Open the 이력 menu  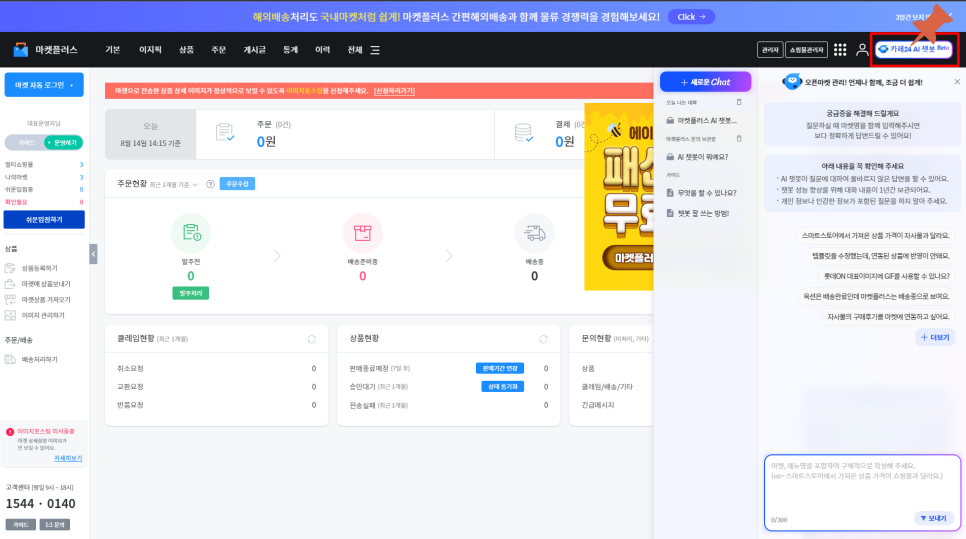tap(322, 50)
